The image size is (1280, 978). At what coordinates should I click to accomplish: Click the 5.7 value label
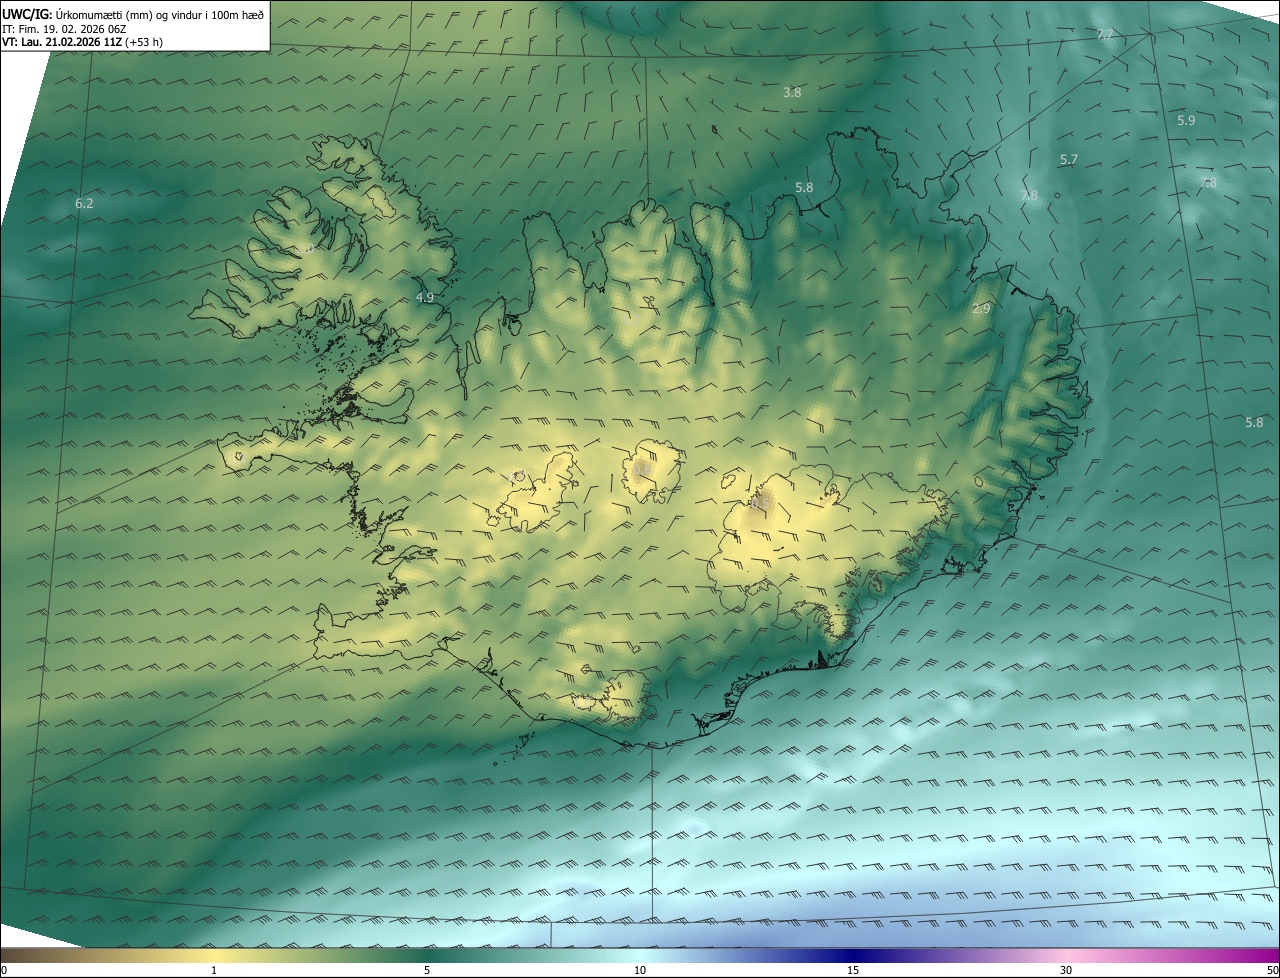1069,160
